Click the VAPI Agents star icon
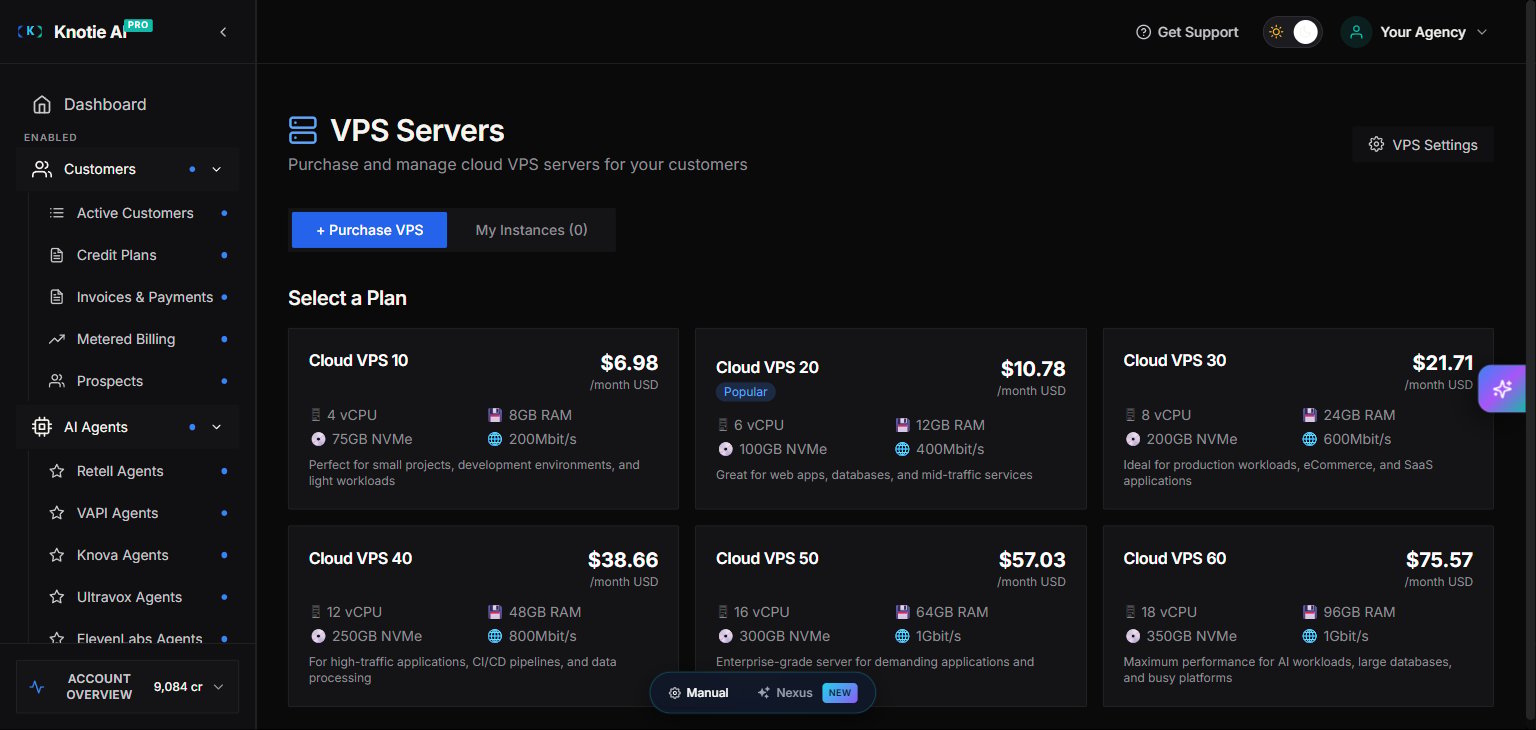The width and height of the screenshot is (1536, 730). pyautogui.click(x=57, y=513)
